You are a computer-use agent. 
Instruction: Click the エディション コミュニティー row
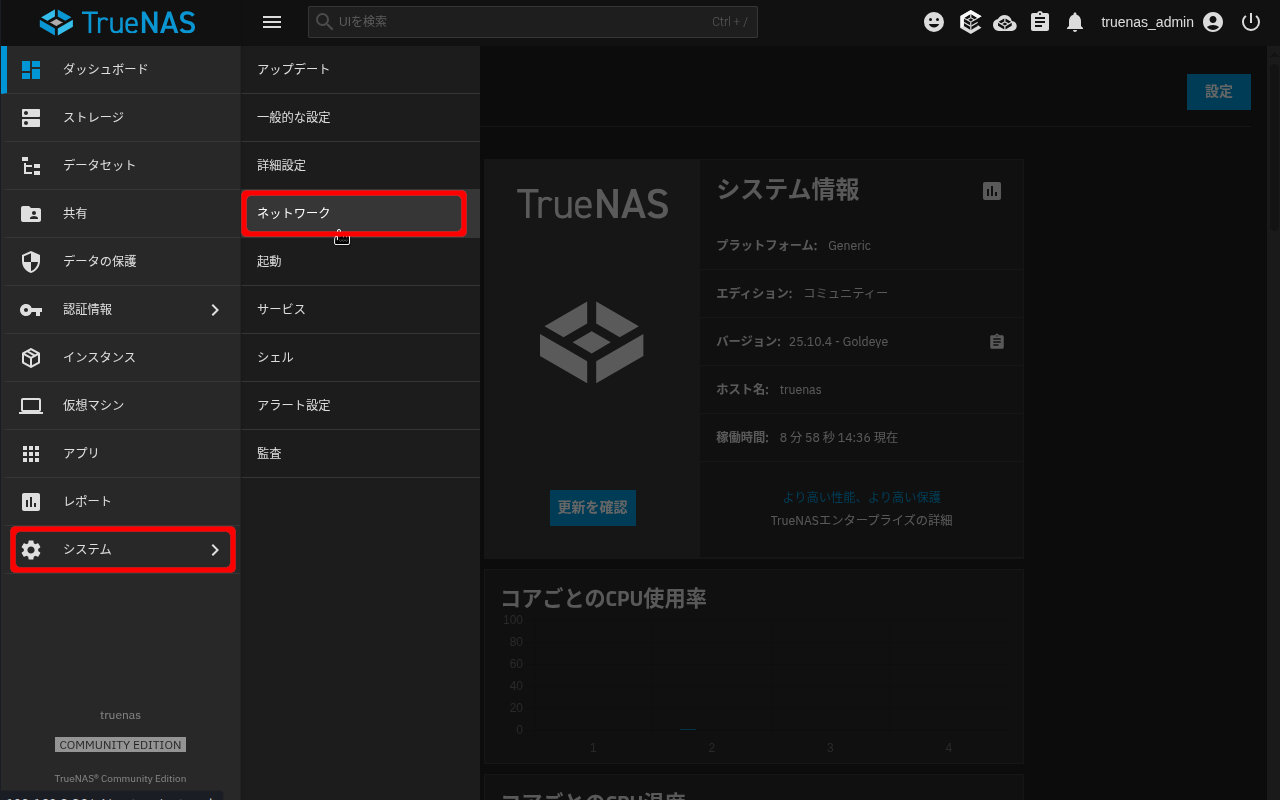click(x=861, y=293)
